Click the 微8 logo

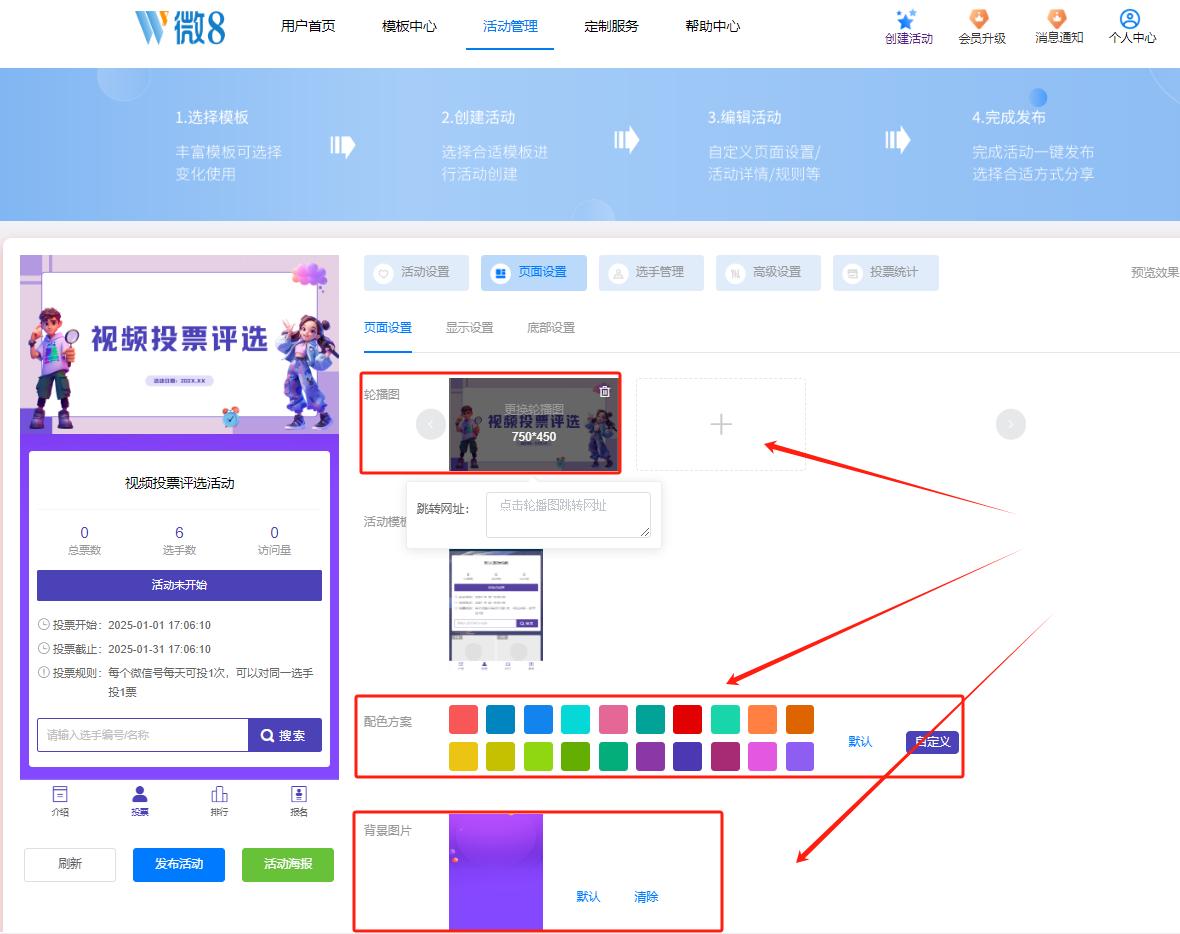point(180,28)
